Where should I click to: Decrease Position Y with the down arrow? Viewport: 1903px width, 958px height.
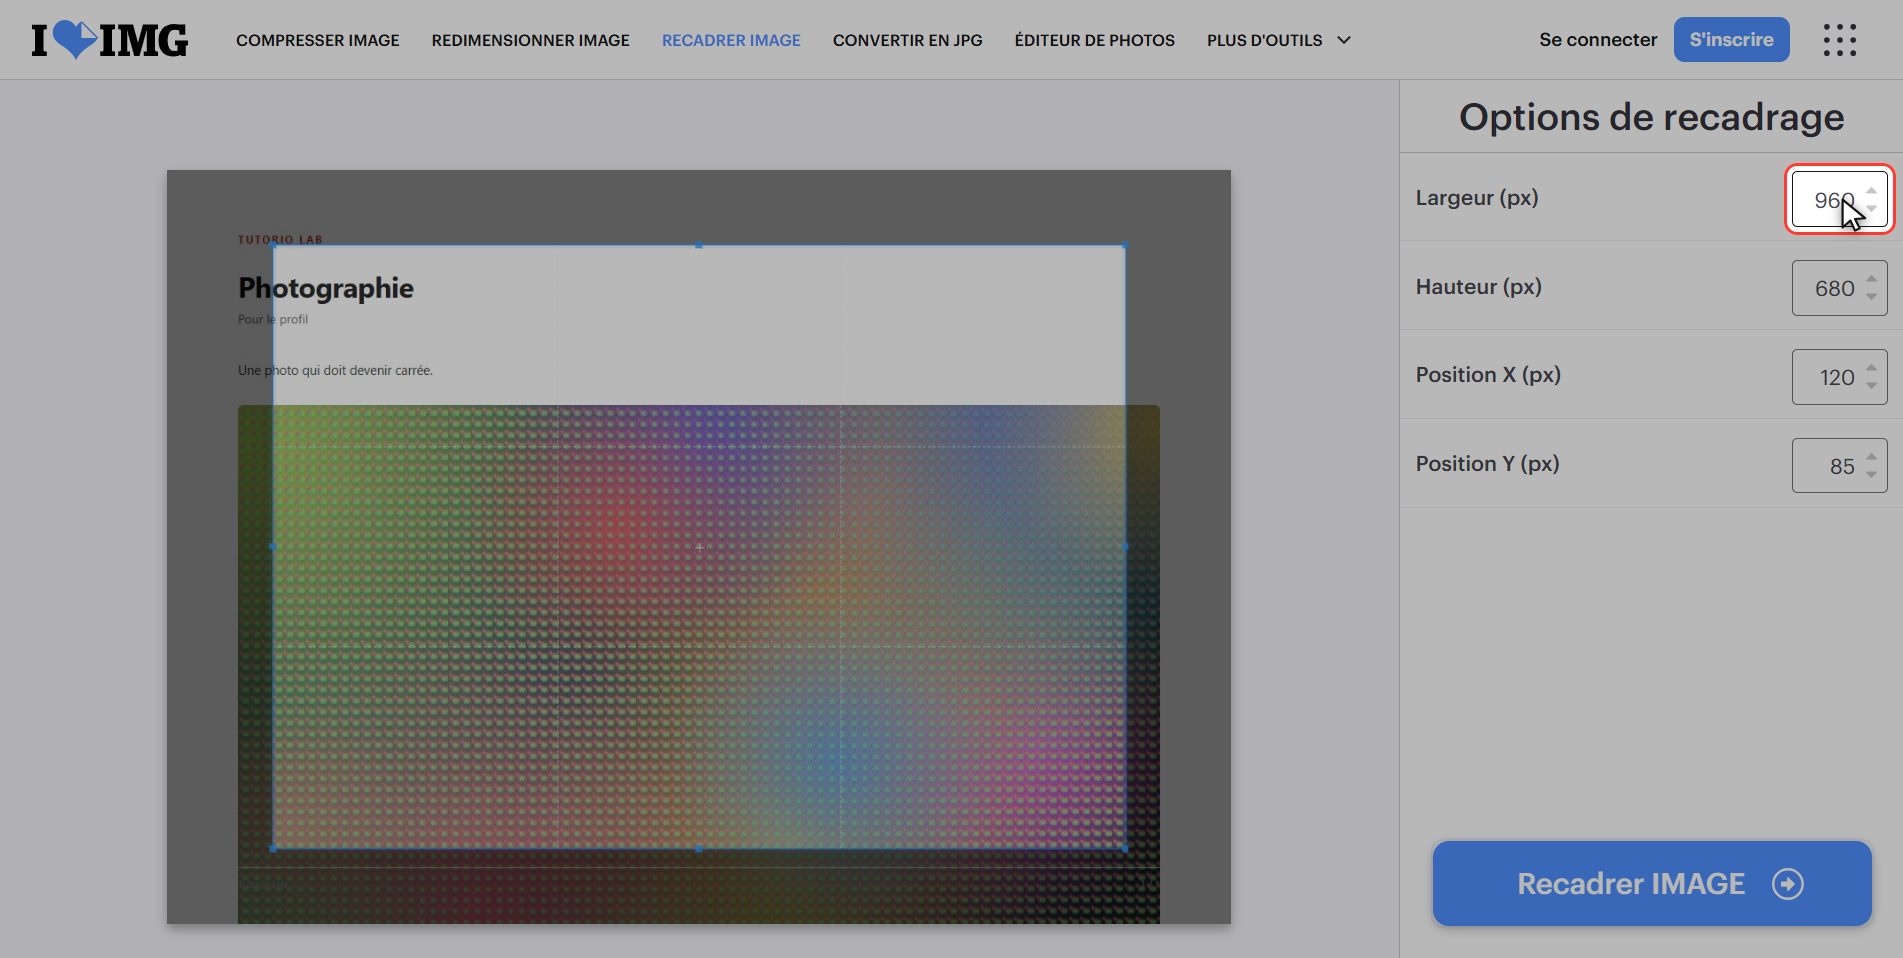click(x=1871, y=475)
